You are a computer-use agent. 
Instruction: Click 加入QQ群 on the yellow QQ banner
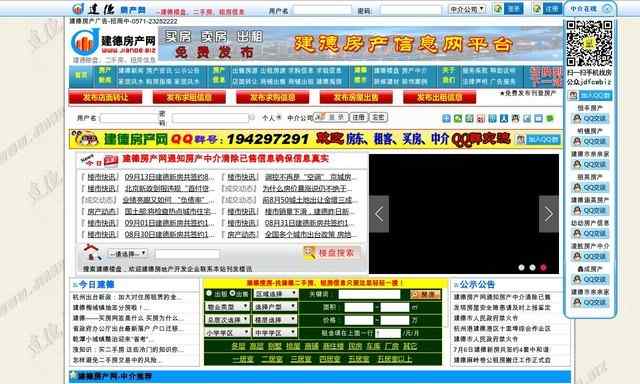(538, 139)
